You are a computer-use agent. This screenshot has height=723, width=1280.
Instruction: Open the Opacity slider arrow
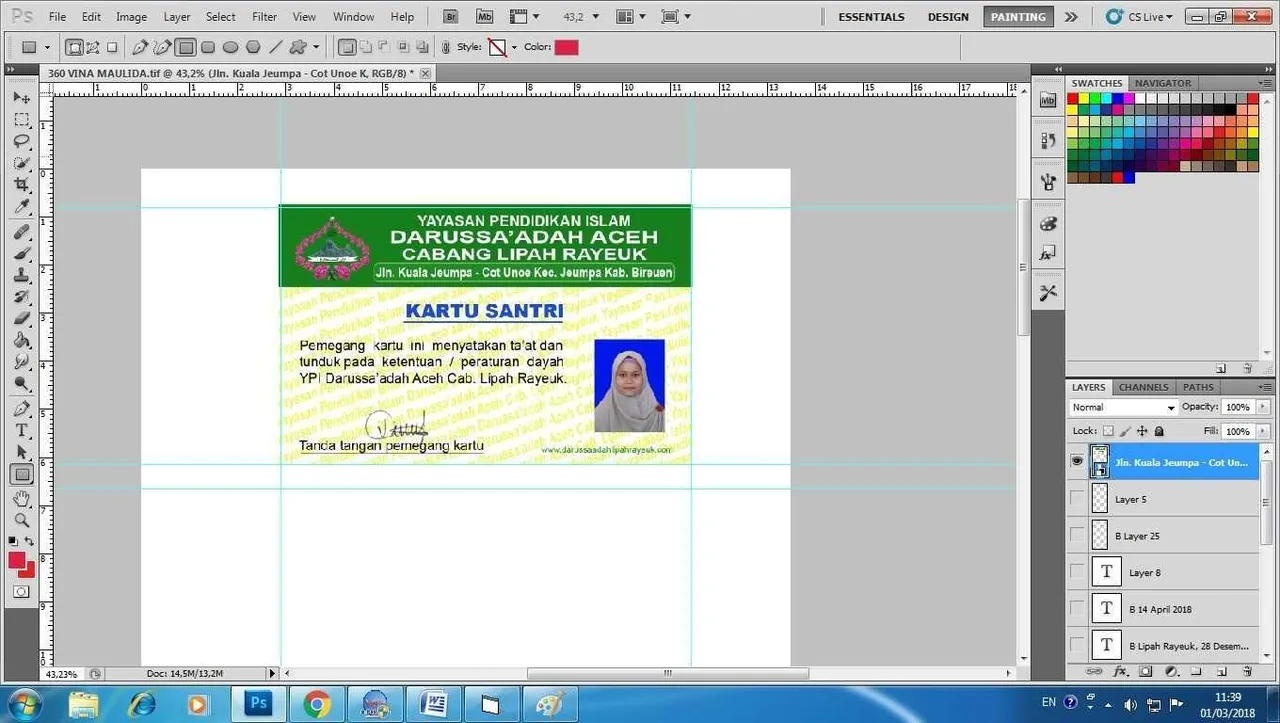pos(1264,407)
